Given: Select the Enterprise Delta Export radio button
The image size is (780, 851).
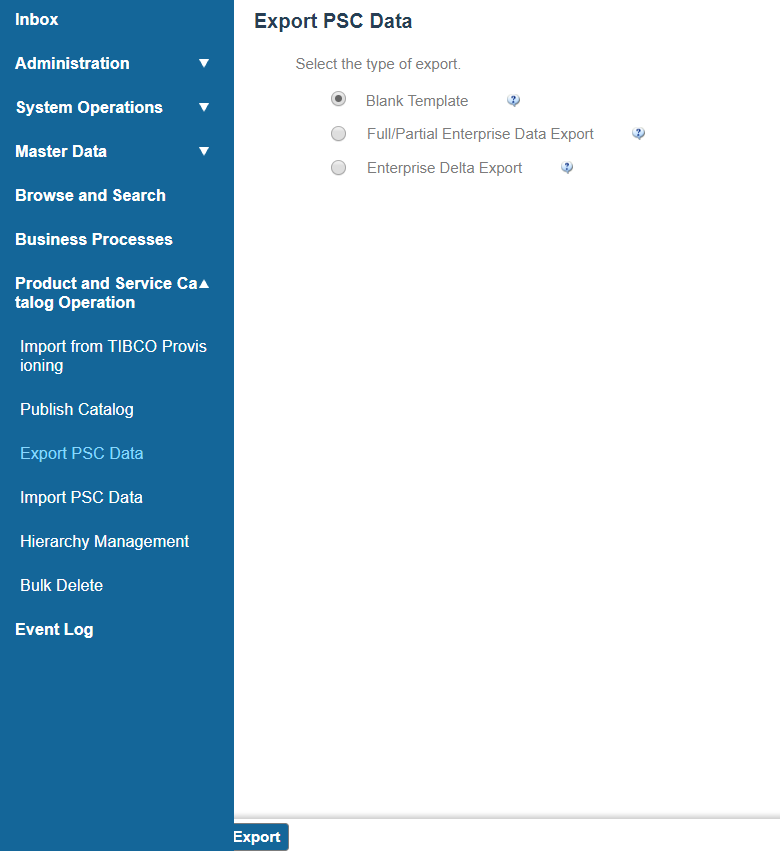Looking at the screenshot, I should click(x=338, y=168).
